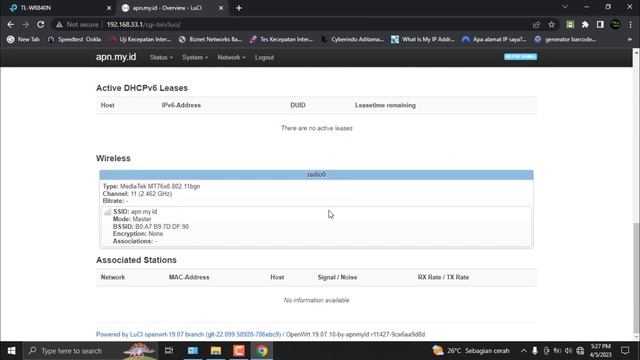640x360 pixels.
Task: Expand the Status dropdown menu
Action: [161, 58]
